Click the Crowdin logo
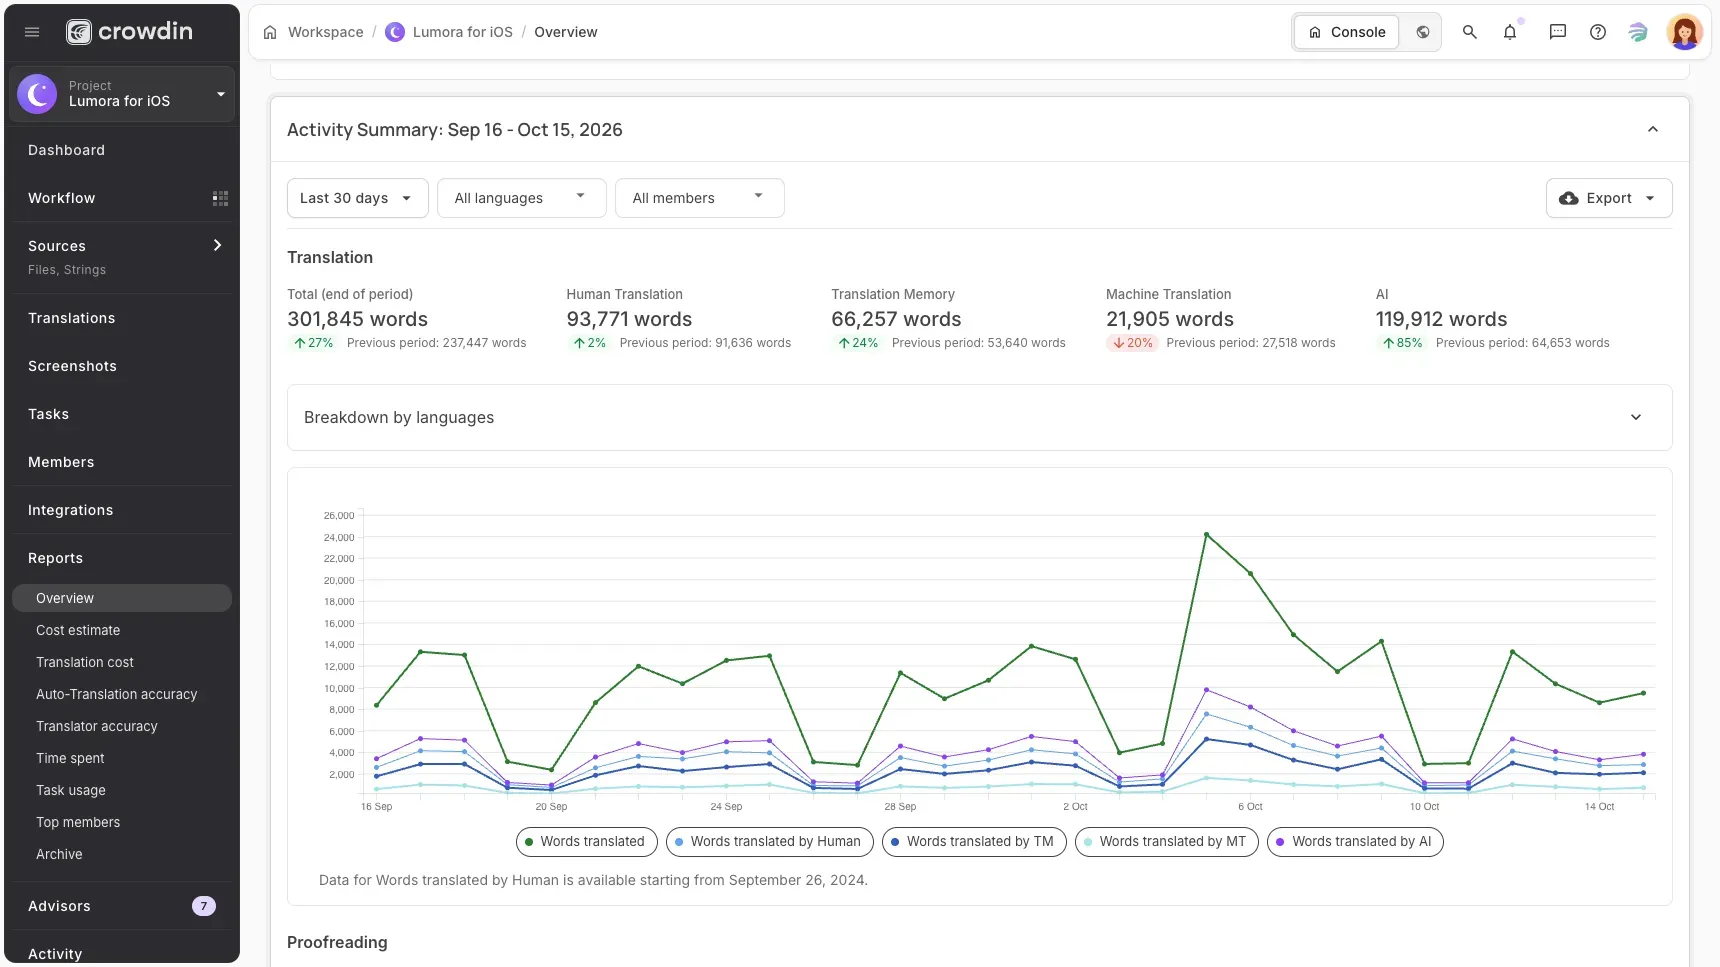Image resolution: width=1720 pixels, height=967 pixels. [x=129, y=32]
